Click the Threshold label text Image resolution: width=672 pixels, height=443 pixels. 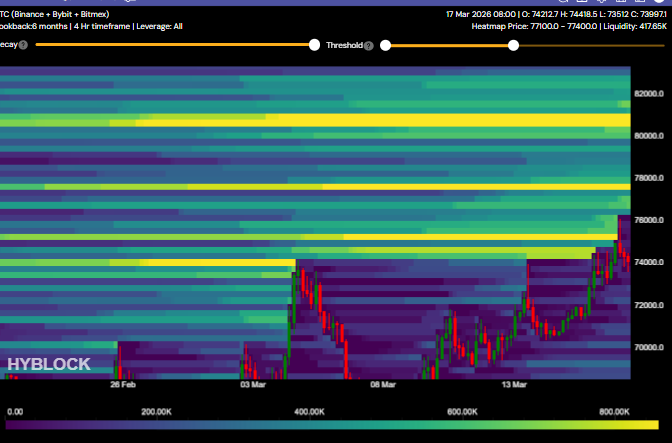344,45
